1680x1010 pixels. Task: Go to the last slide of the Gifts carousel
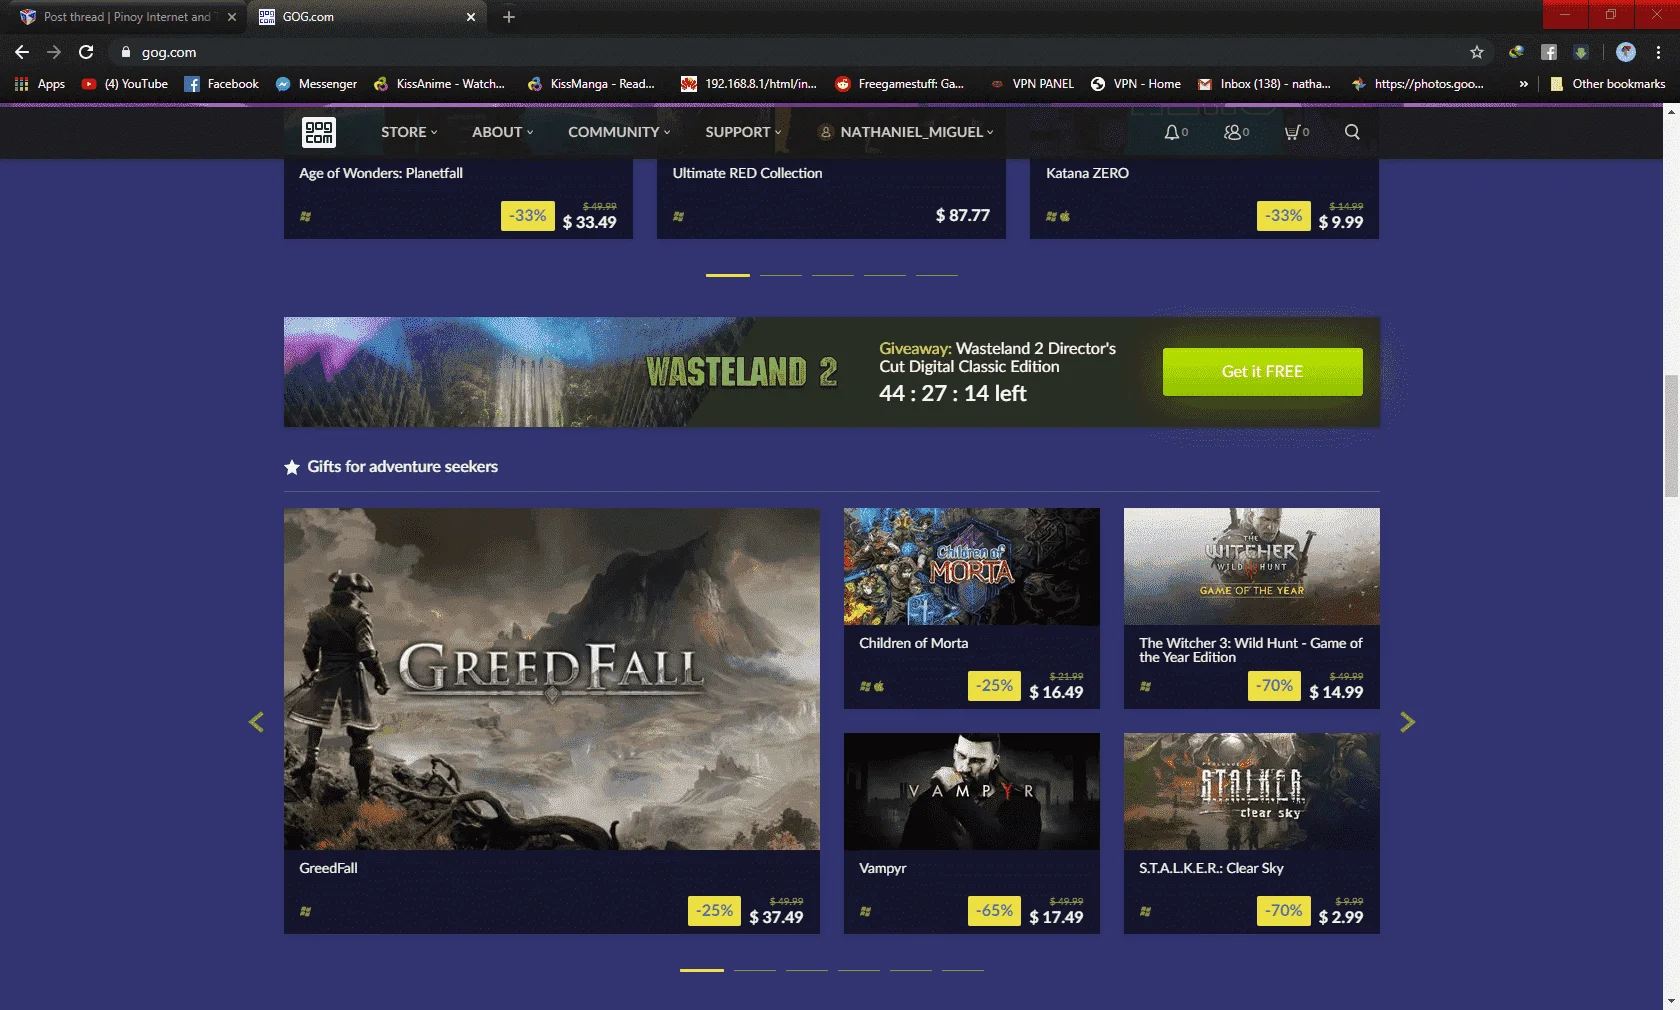click(x=963, y=970)
